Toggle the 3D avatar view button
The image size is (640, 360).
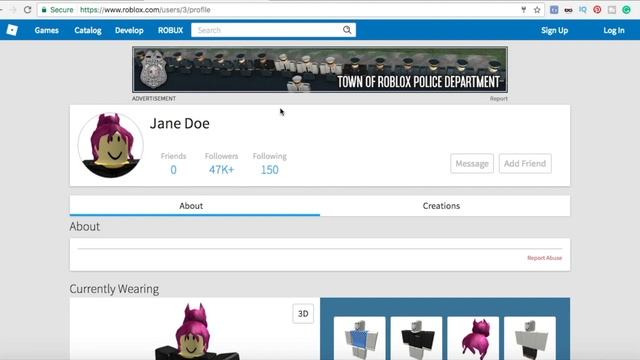pyautogui.click(x=303, y=313)
